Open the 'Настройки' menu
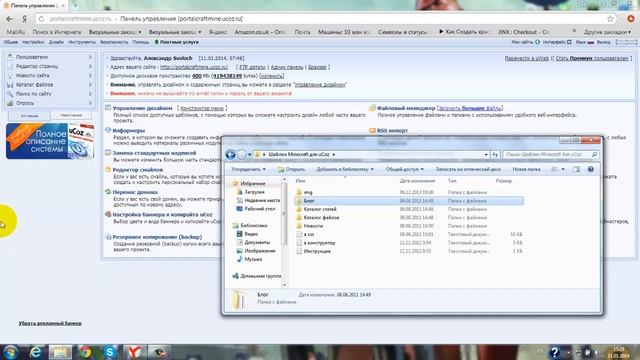640x360 pixels. click(33, 42)
